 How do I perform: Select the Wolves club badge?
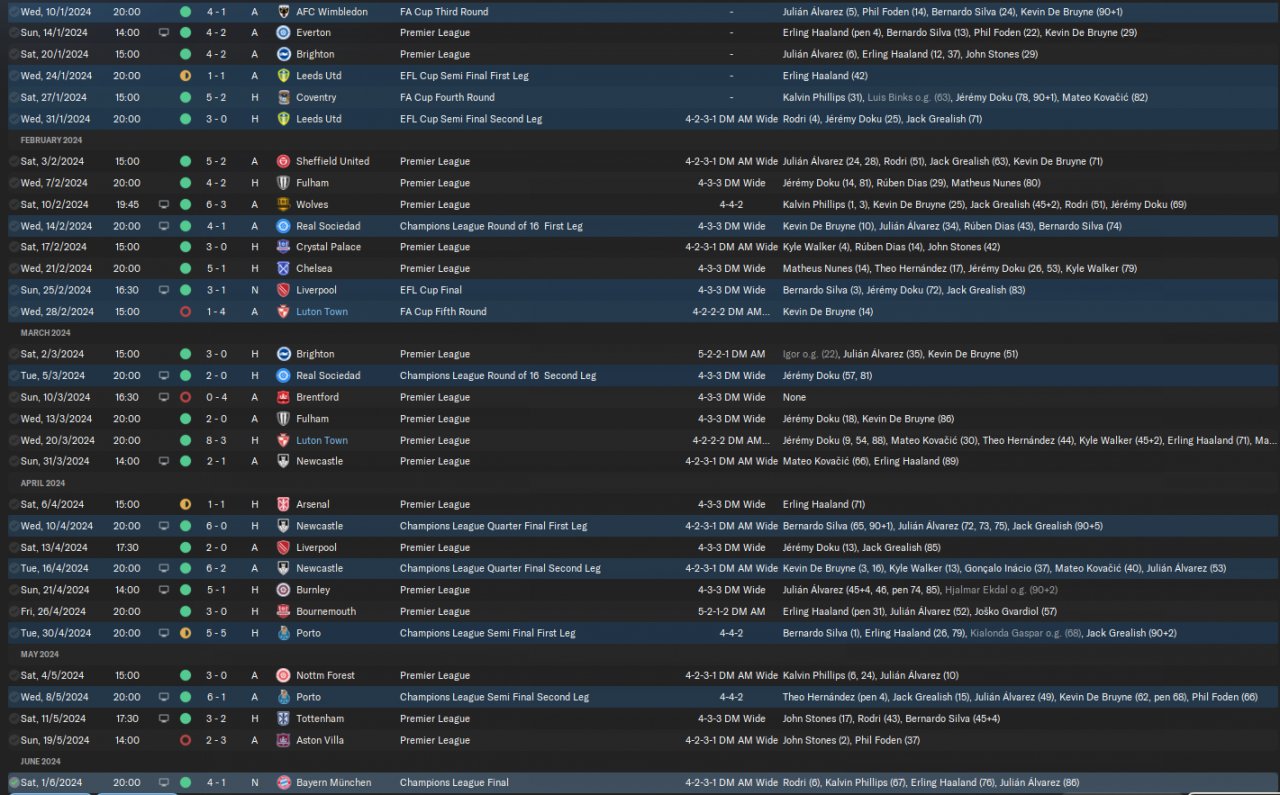point(283,205)
